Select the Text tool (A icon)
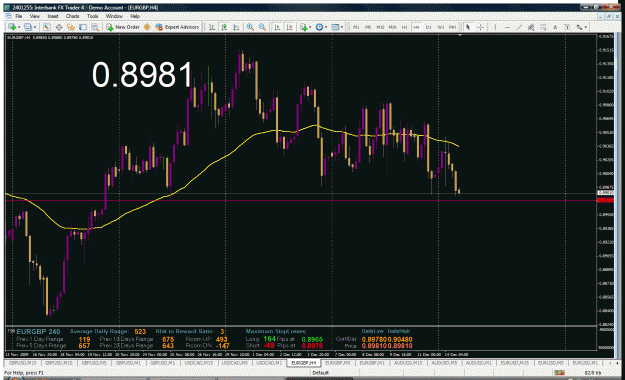The width and height of the screenshot is (625, 380). point(555,27)
